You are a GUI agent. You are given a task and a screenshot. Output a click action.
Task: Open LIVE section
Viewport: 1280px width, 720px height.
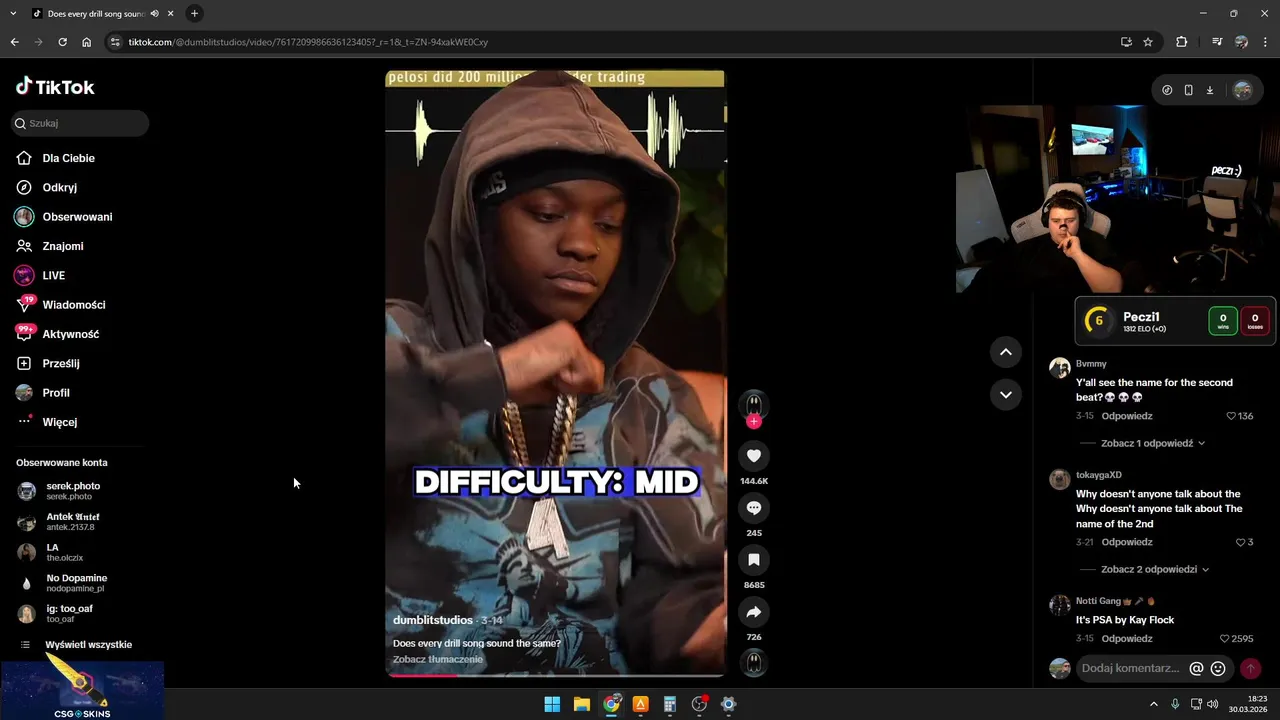pos(53,275)
